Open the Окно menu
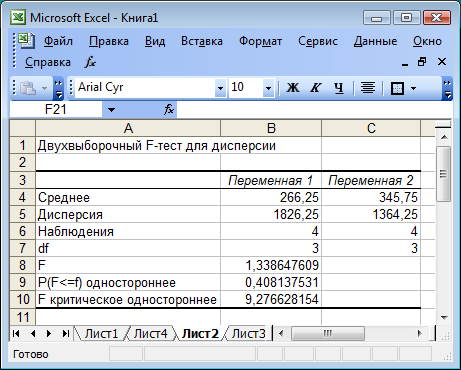The image size is (461, 370). (427, 41)
